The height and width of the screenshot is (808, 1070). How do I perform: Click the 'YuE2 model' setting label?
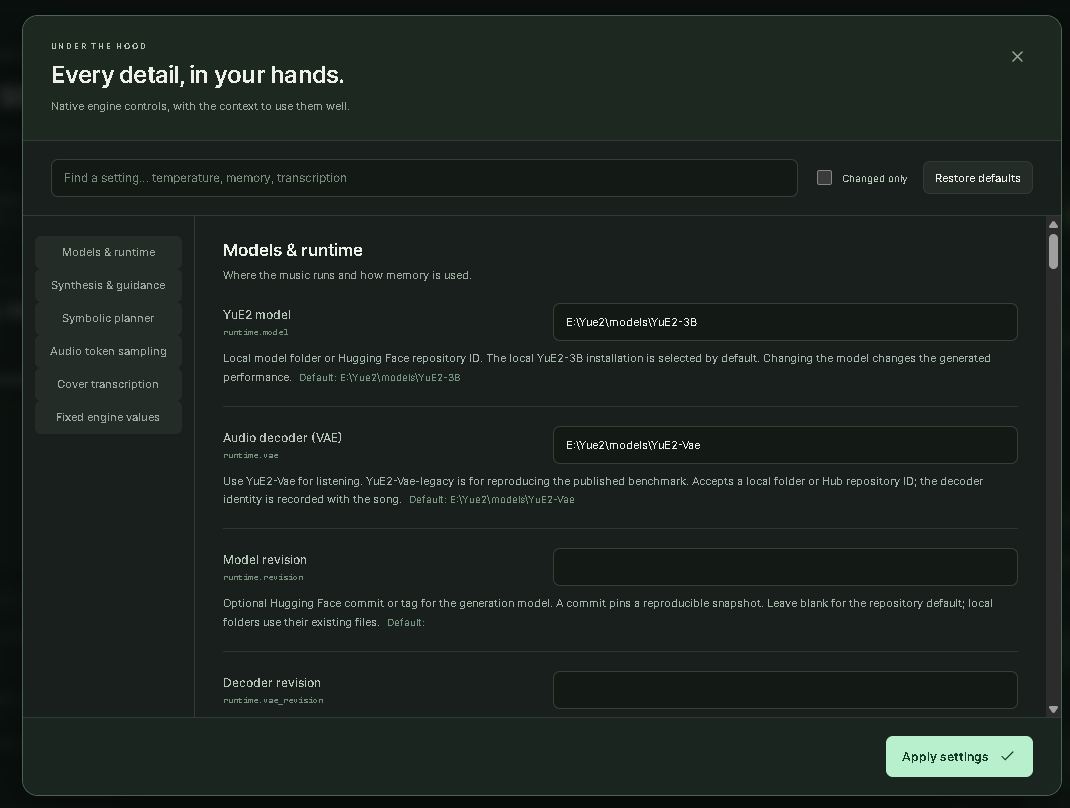coord(257,315)
